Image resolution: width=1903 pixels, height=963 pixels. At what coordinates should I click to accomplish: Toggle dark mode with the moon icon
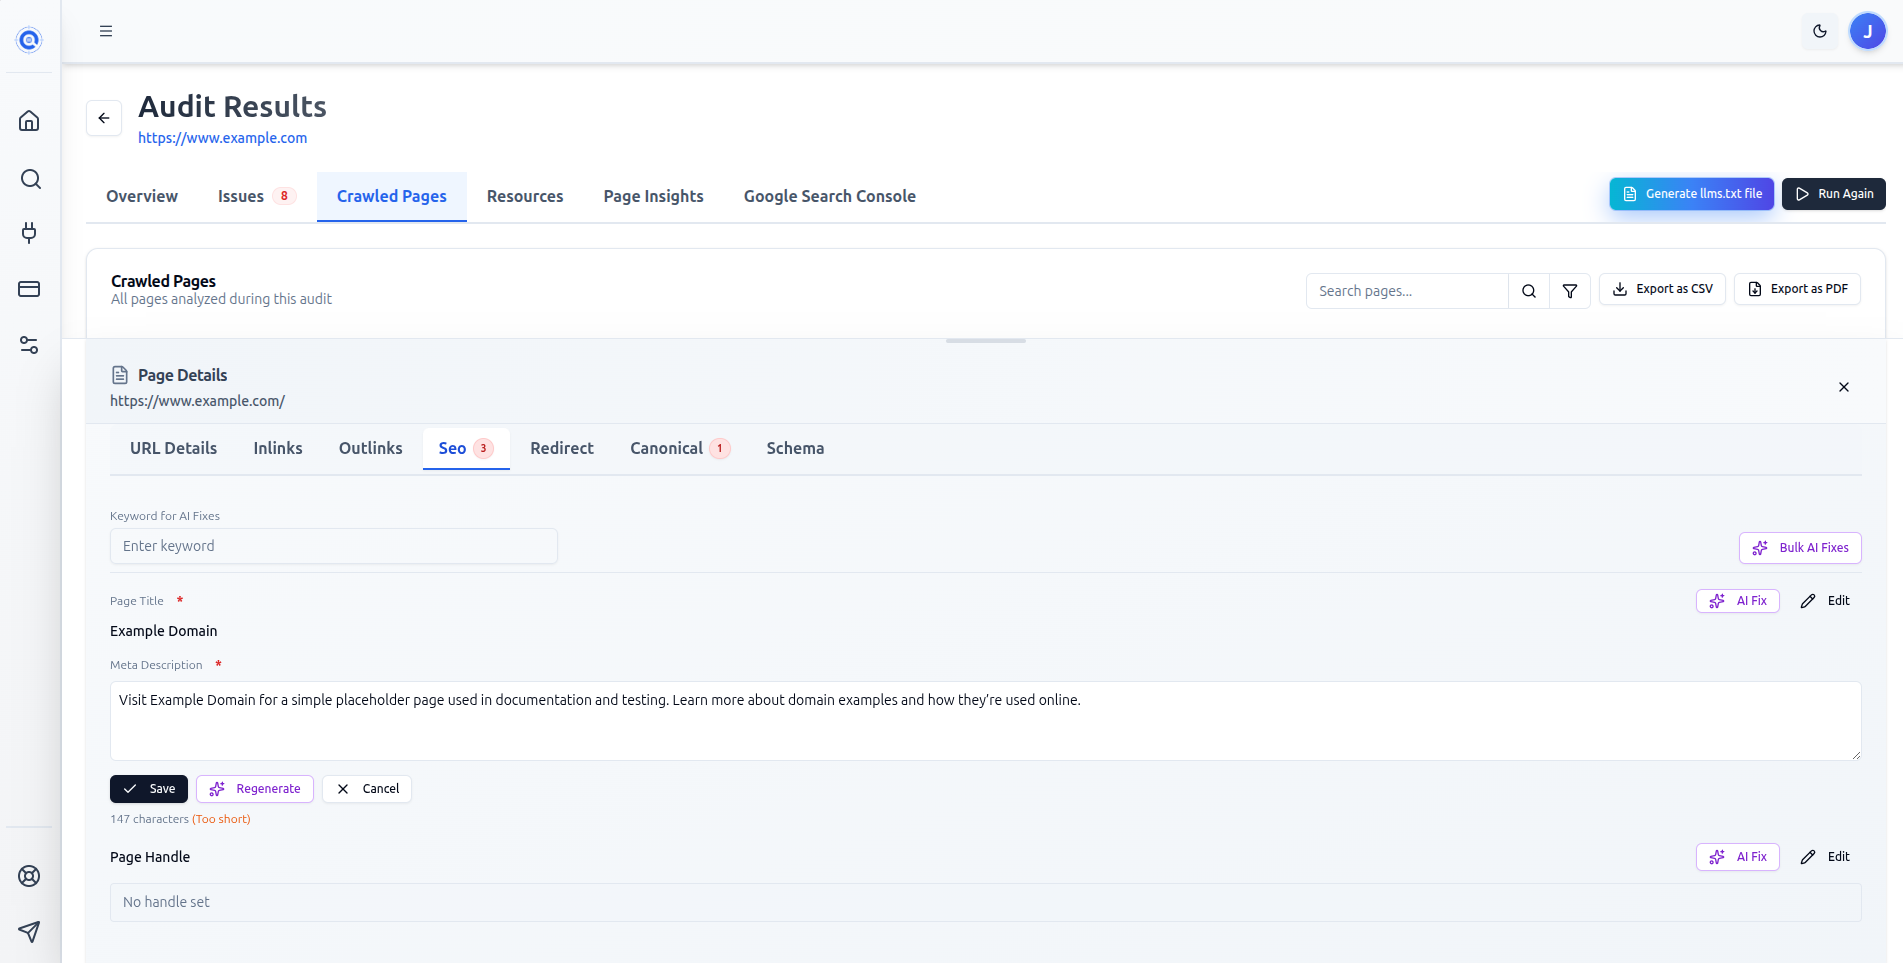(1819, 31)
